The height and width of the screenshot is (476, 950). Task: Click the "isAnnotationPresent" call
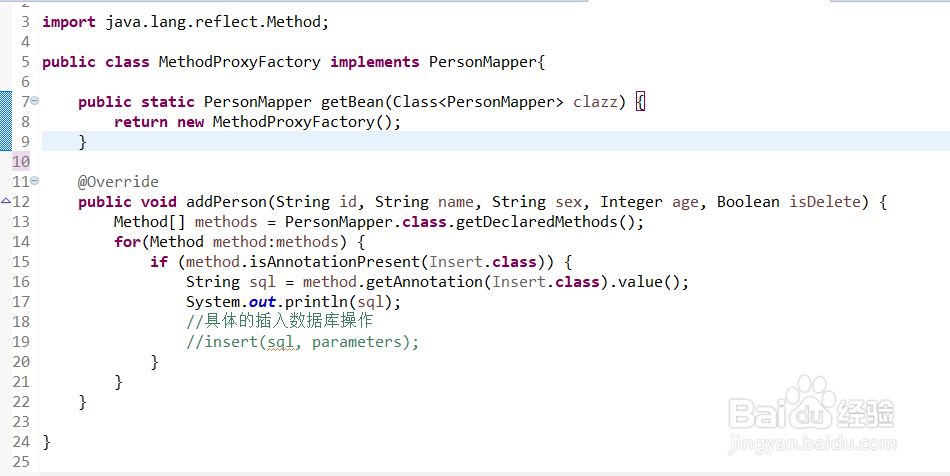[x=335, y=262]
